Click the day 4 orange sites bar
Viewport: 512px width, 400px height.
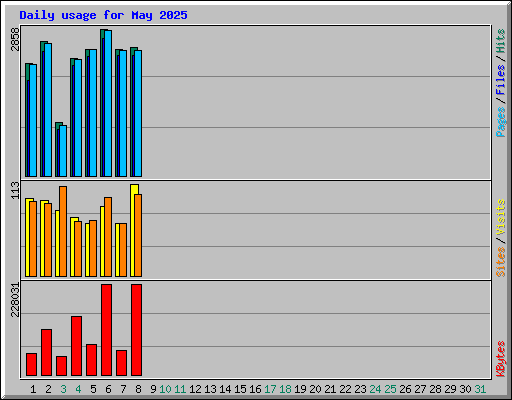[78, 249]
